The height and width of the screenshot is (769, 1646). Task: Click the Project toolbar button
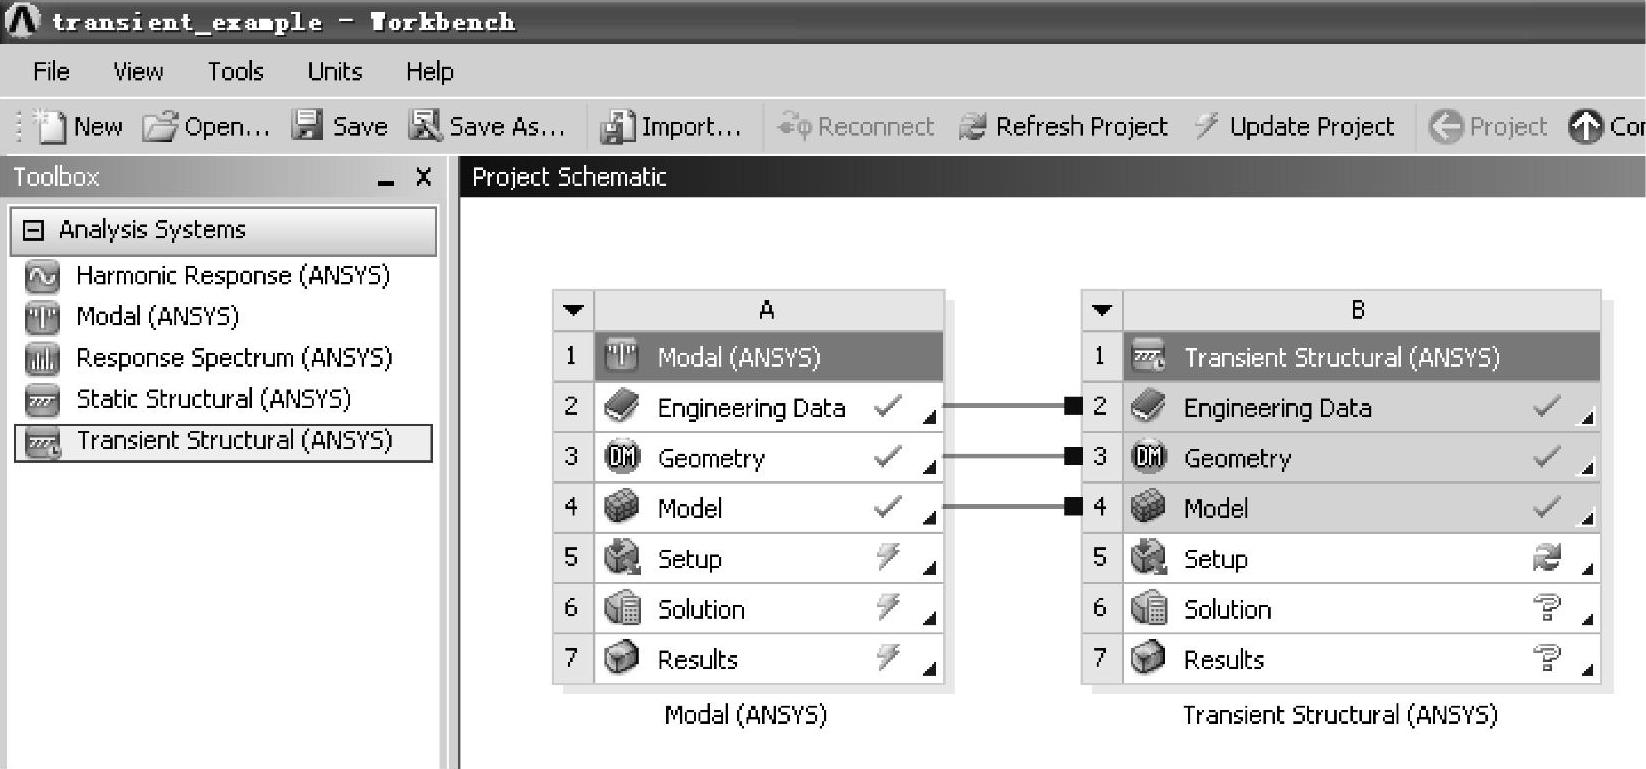coord(1488,126)
